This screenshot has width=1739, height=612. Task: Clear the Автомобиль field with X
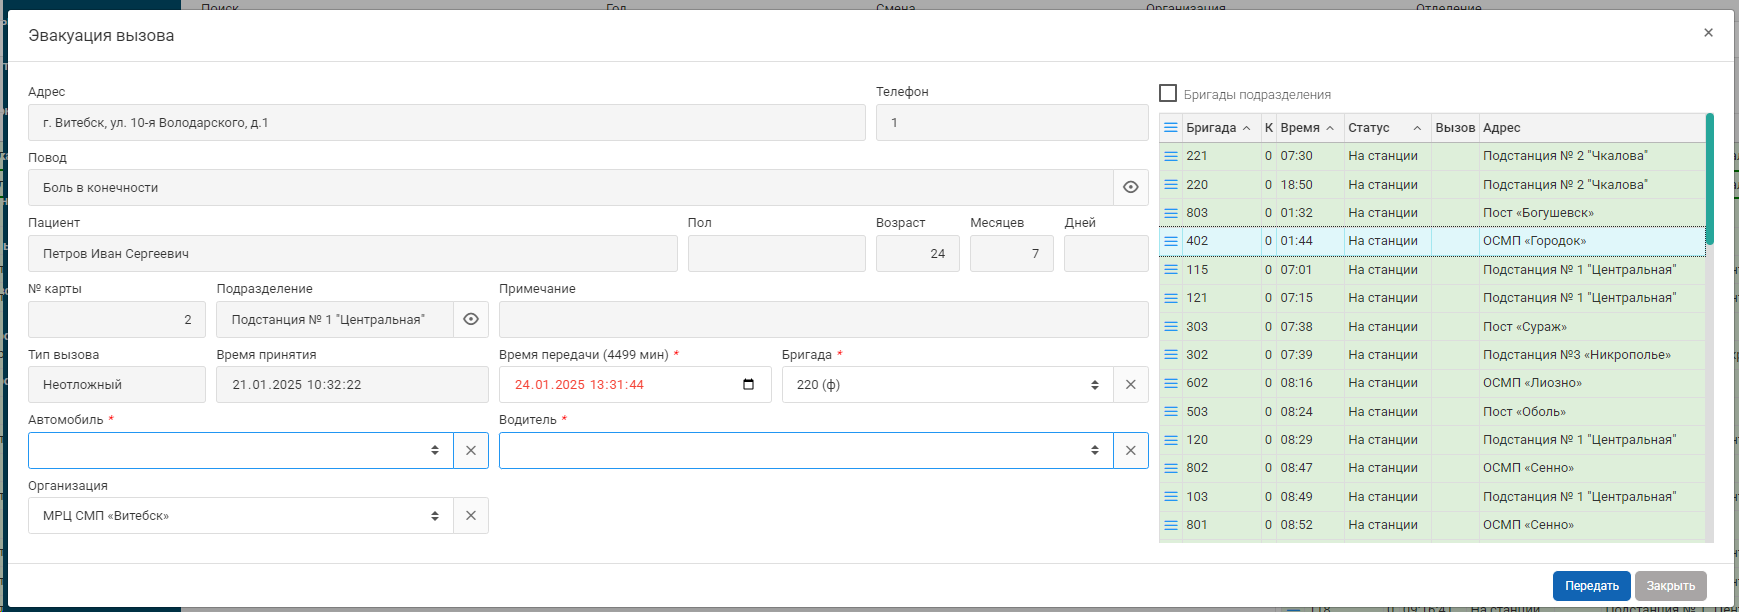click(x=471, y=451)
